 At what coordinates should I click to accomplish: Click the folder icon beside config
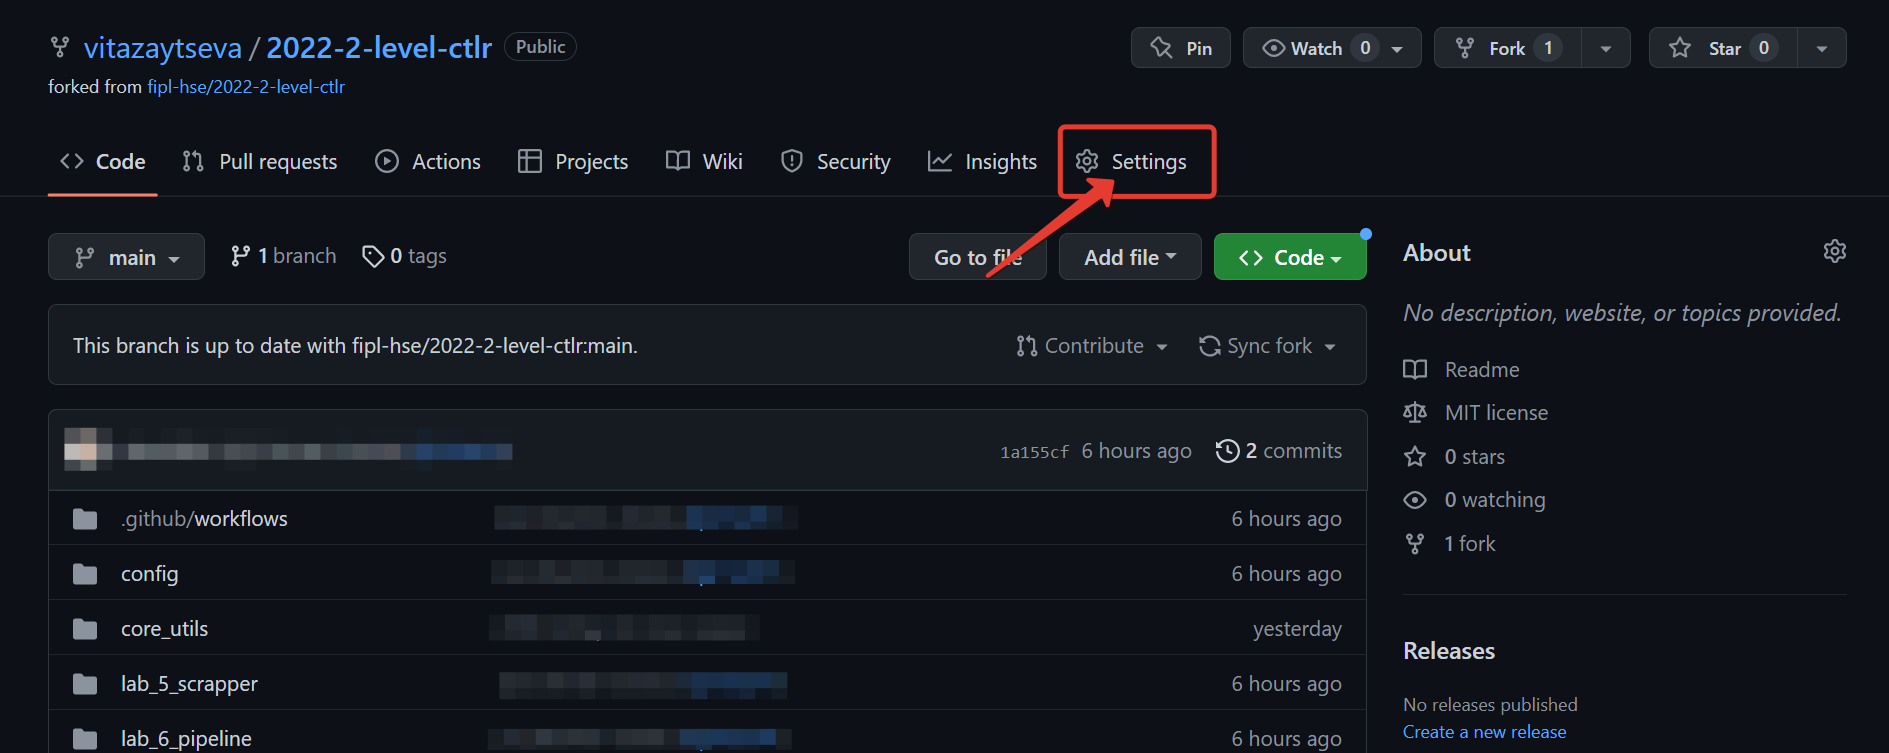pyautogui.click(x=85, y=574)
